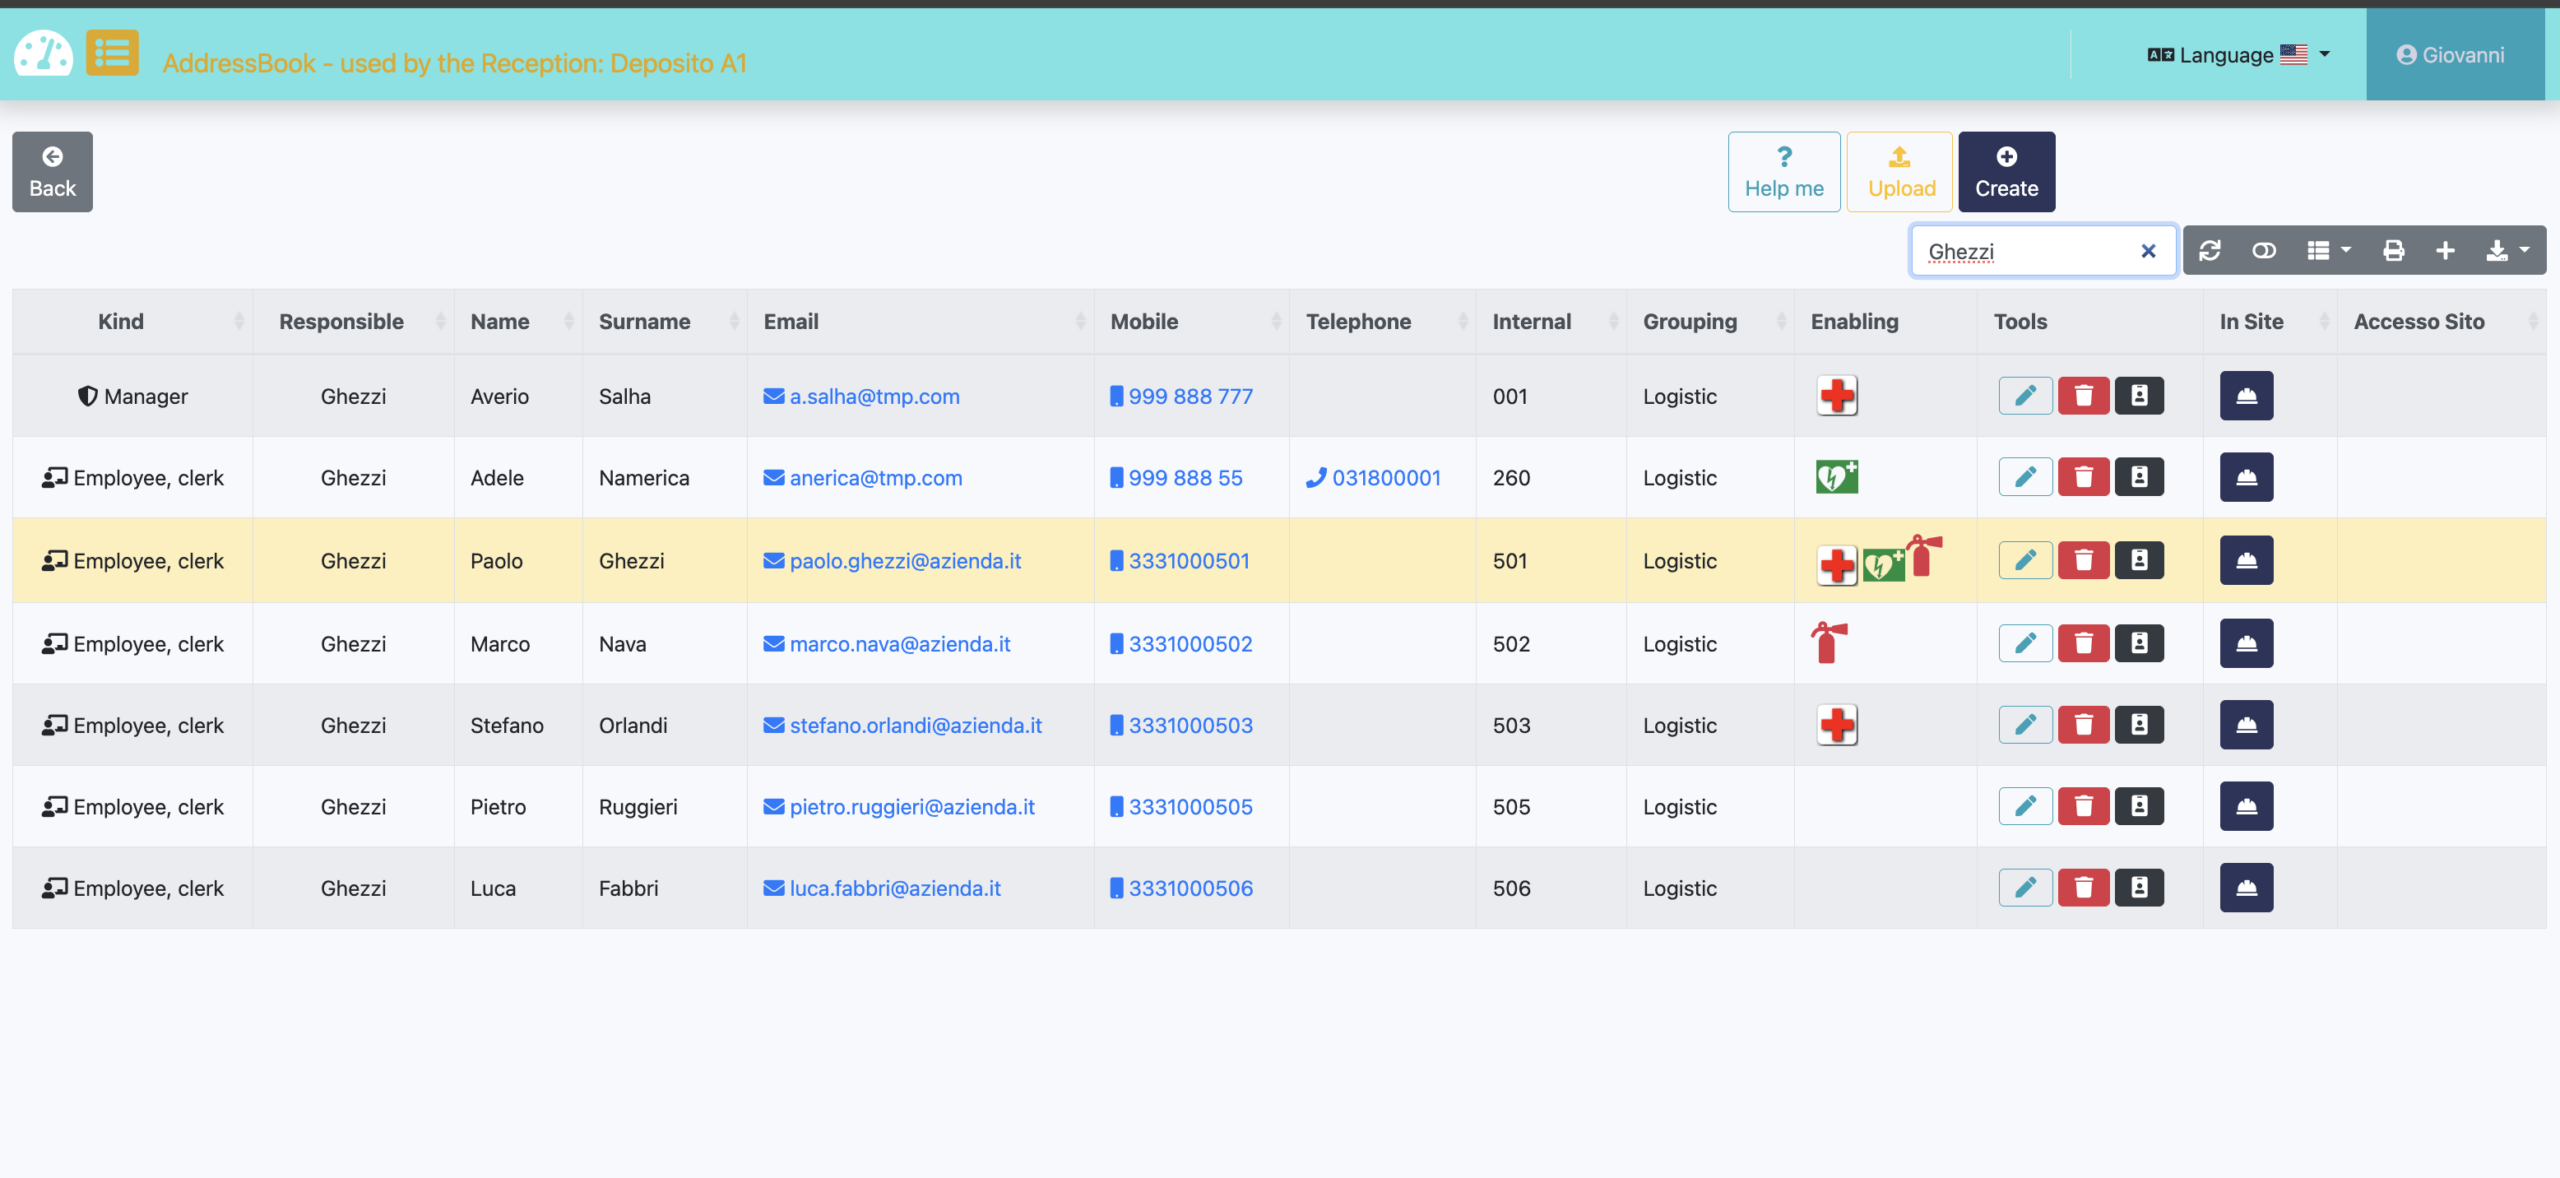The width and height of the screenshot is (2560, 1178).
Task: Sort table by Internal column header
Action: point(1532,322)
